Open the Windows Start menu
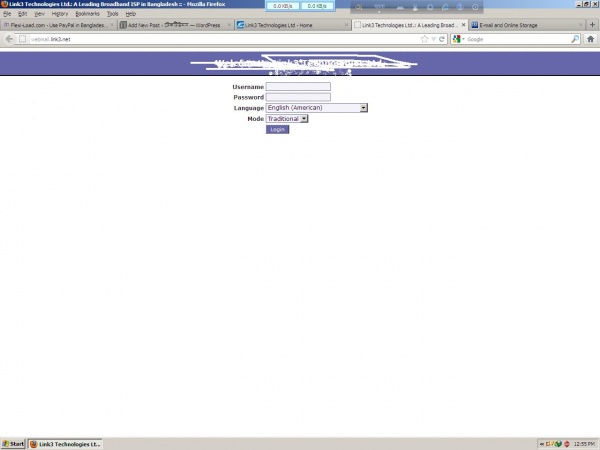 13,444
